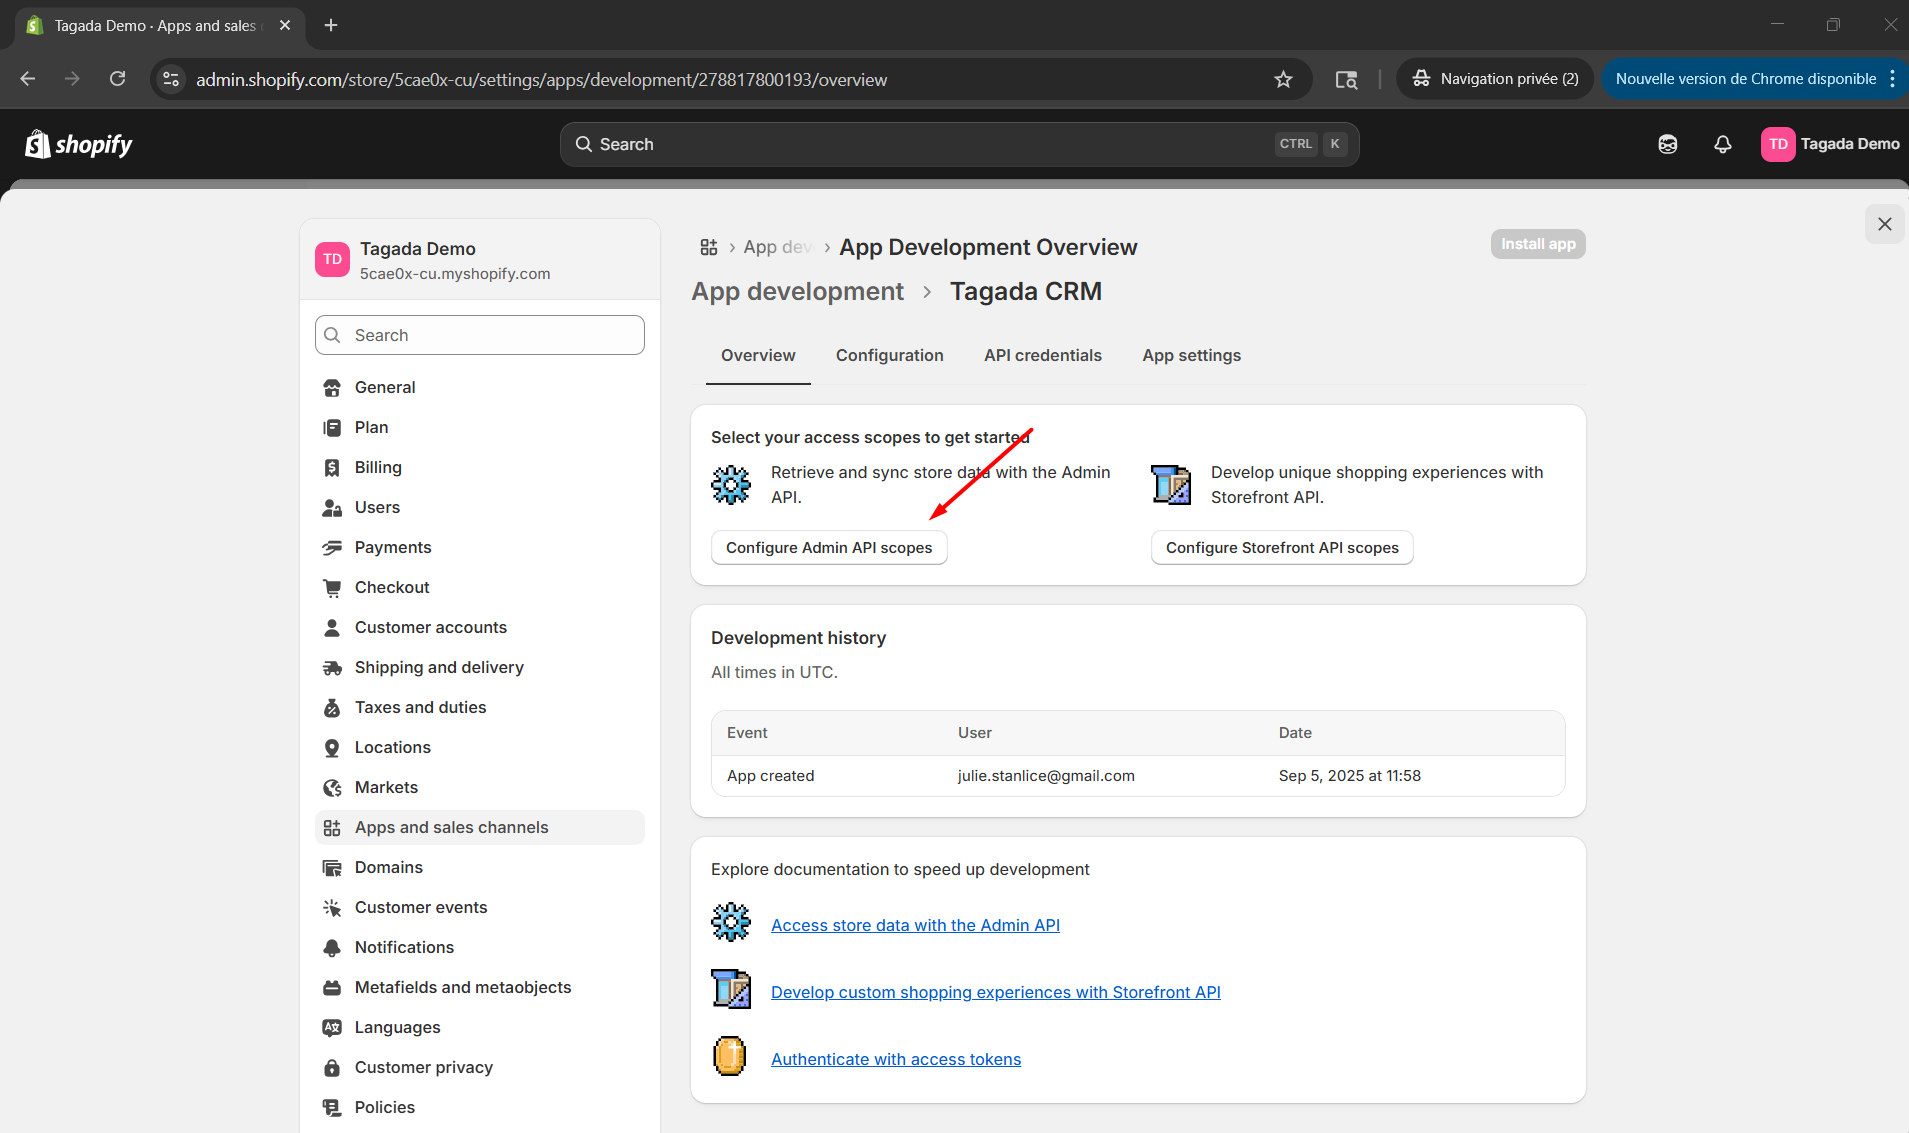This screenshot has width=1909, height=1133.
Task: Click the Shopify logo in header
Action: point(79,144)
